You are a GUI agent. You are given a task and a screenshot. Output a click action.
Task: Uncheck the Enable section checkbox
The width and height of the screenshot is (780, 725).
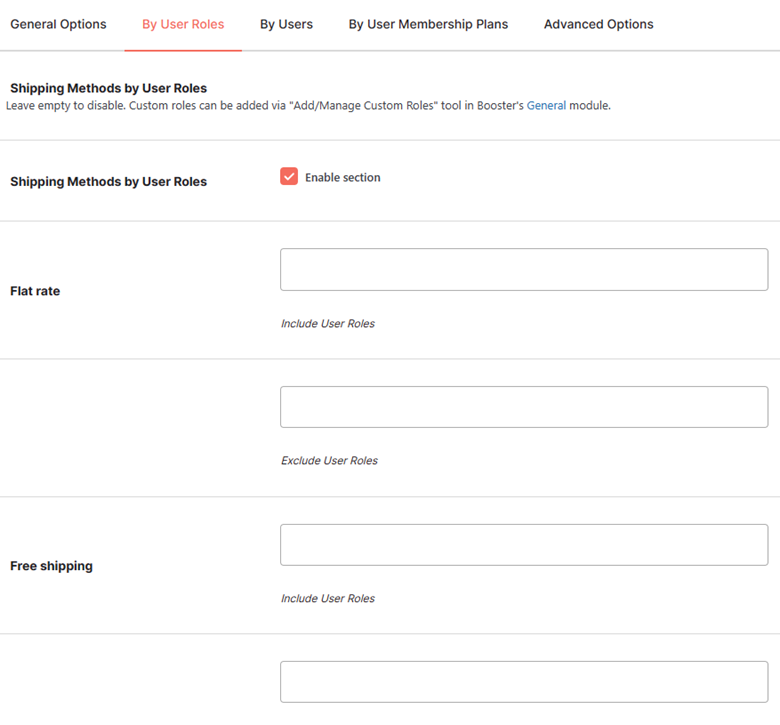pos(289,176)
